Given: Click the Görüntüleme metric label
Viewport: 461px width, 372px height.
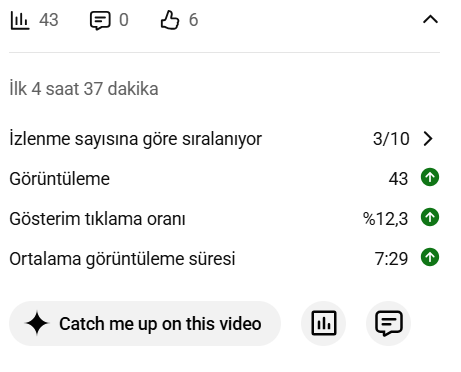Looking at the screenshot, I should pos(60,179).
